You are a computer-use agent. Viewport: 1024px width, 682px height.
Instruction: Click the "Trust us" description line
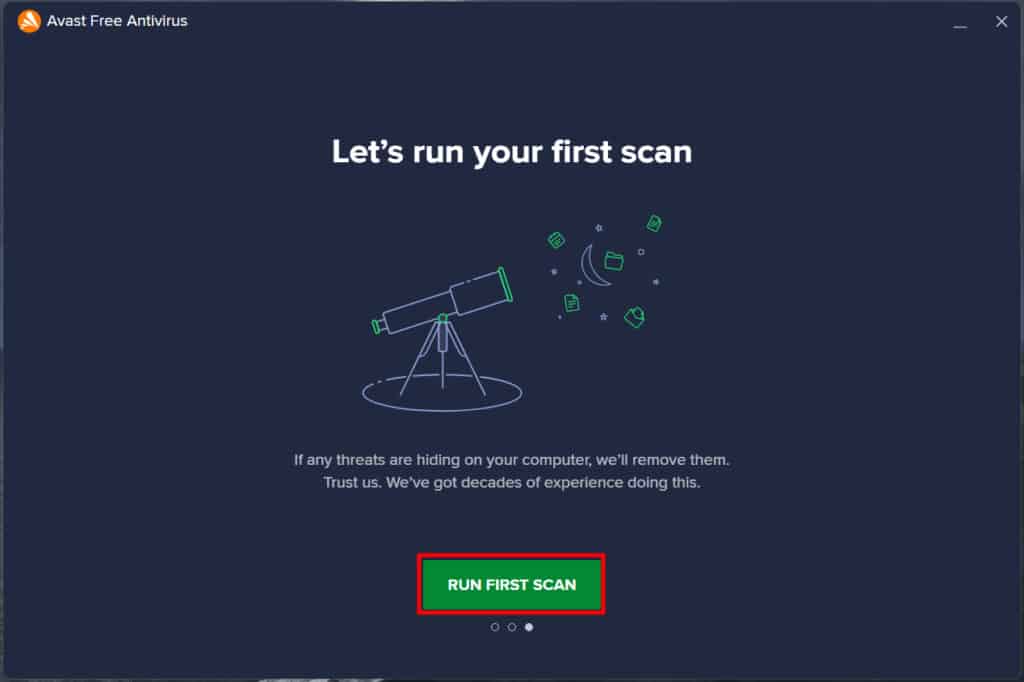(511, 483)
